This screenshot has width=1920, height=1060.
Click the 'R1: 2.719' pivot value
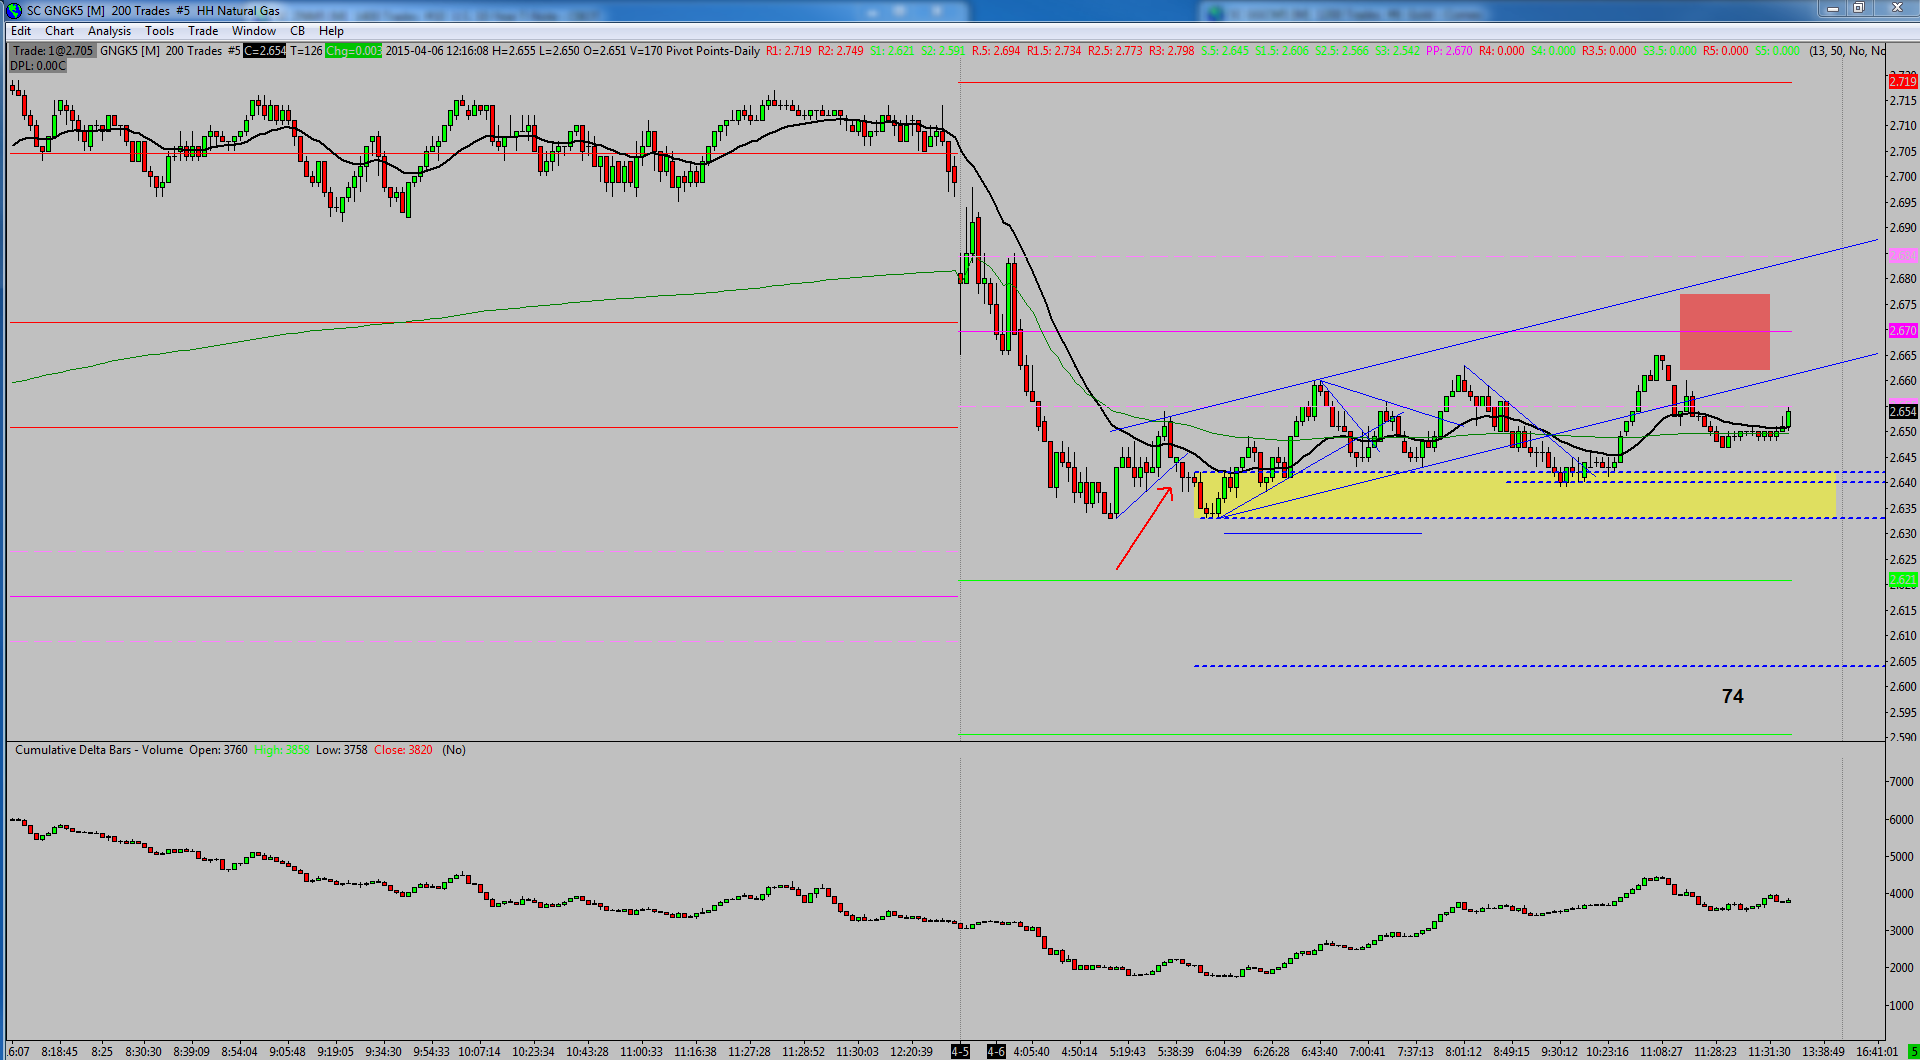click(x=789, y=51)
